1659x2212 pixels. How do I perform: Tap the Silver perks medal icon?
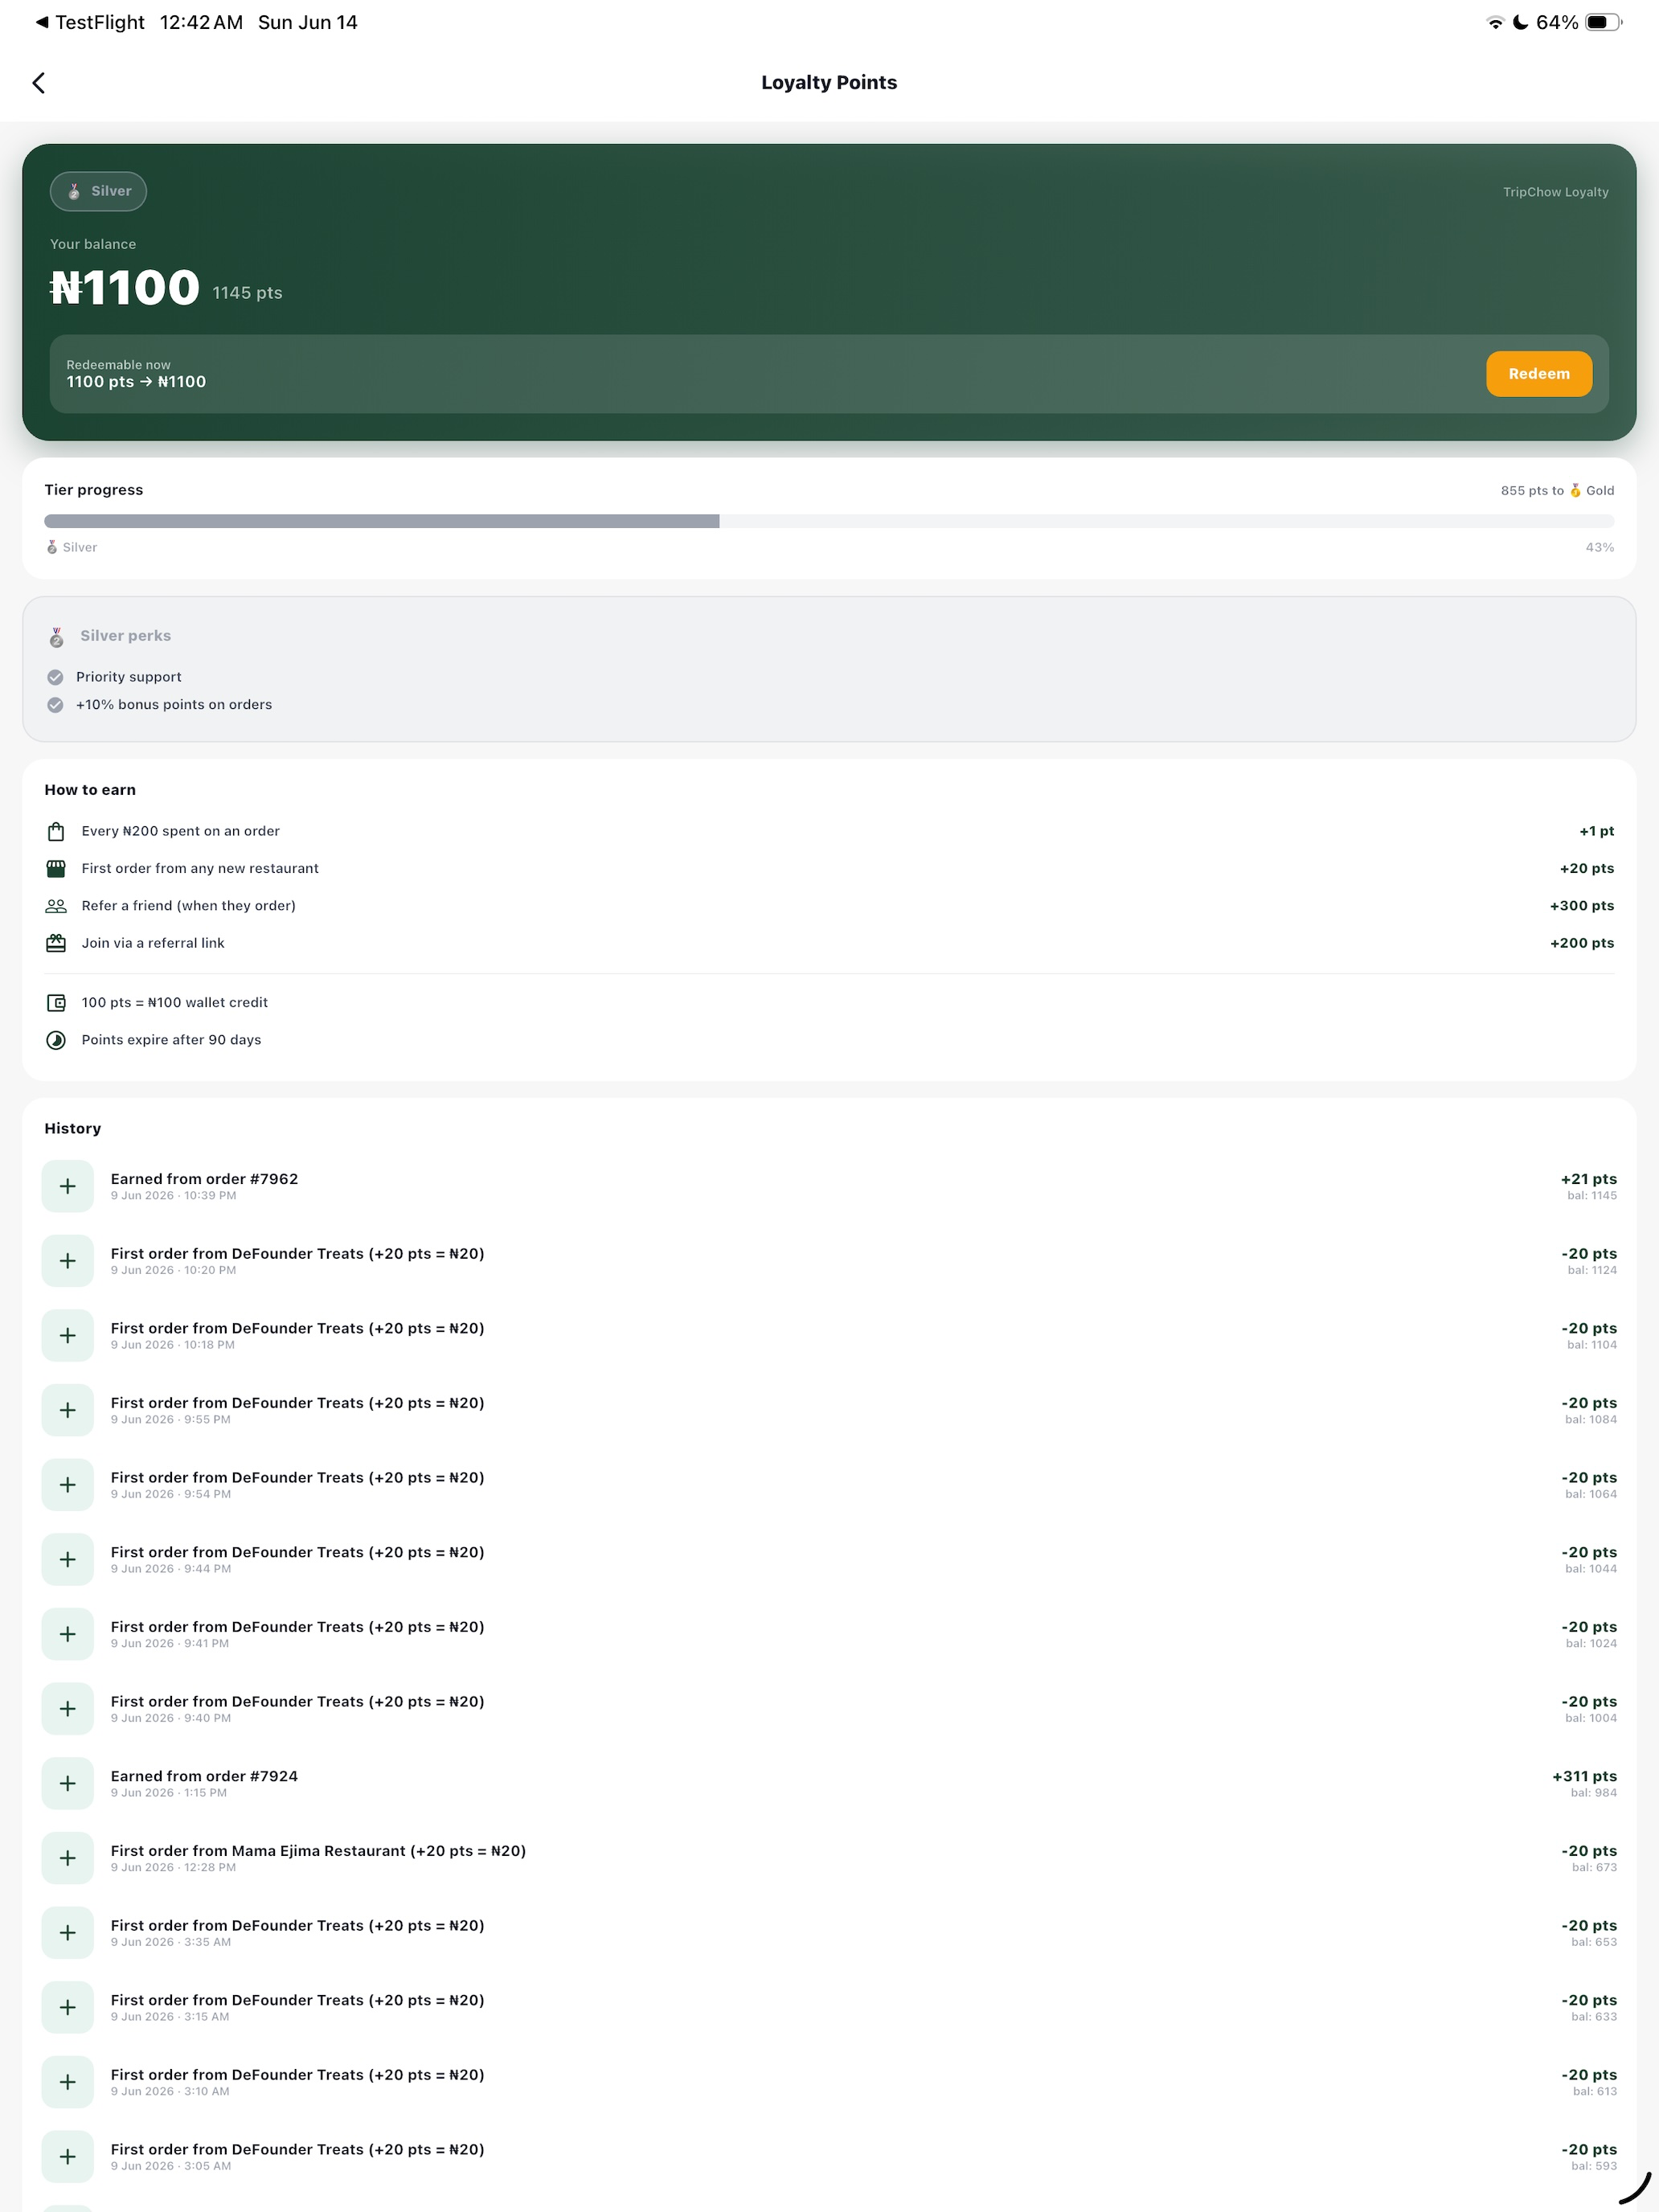click(x=57, y=637)
